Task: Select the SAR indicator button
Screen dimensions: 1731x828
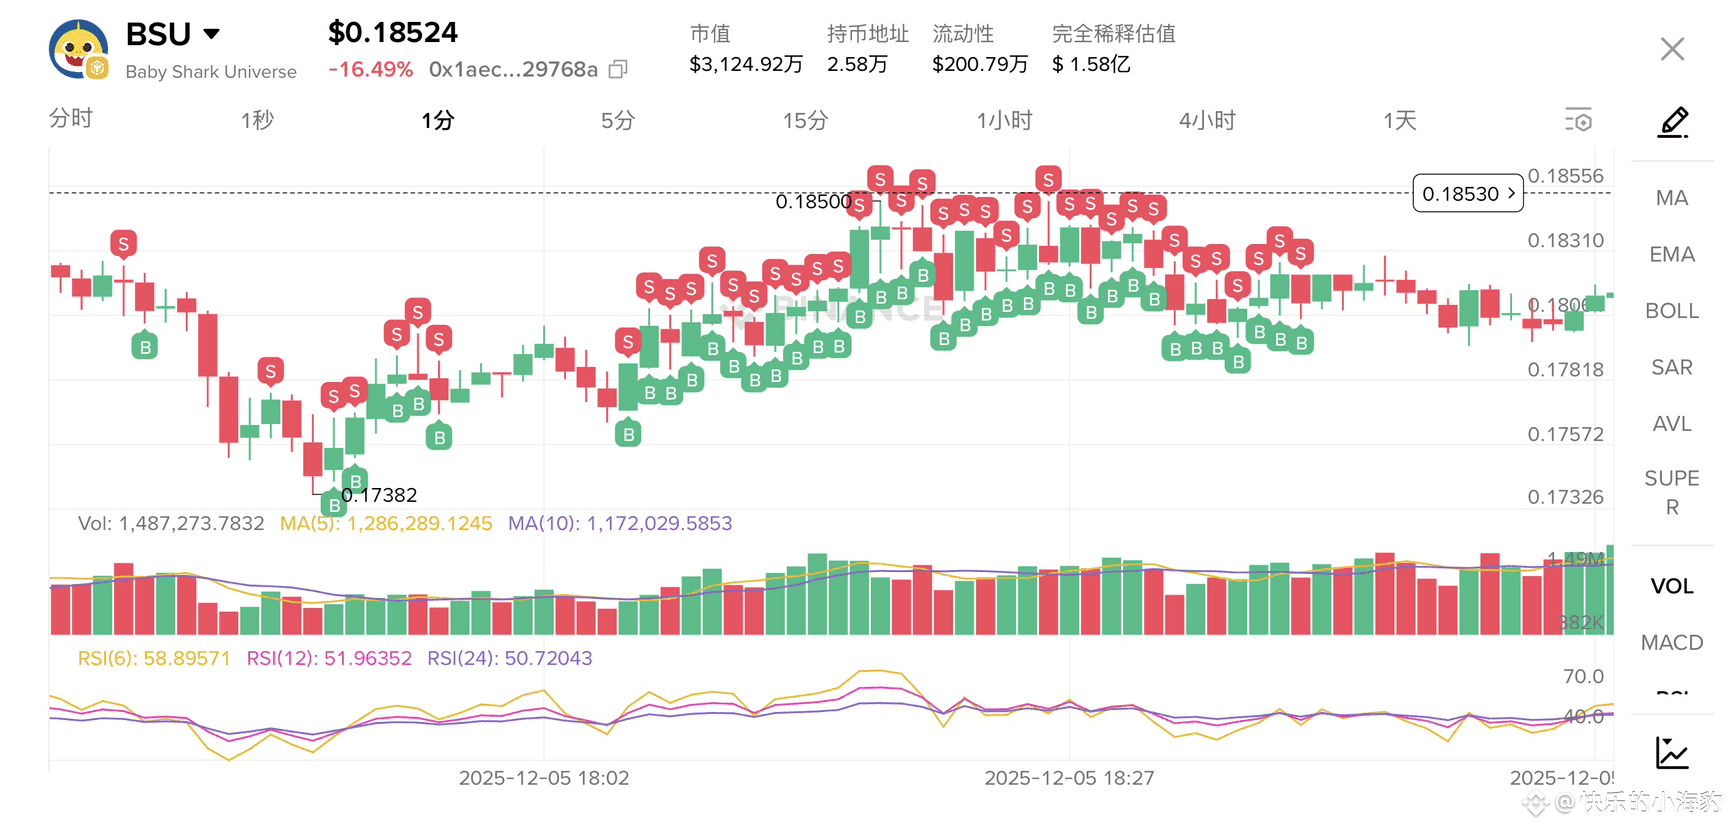Action: tap(1671, 367)
